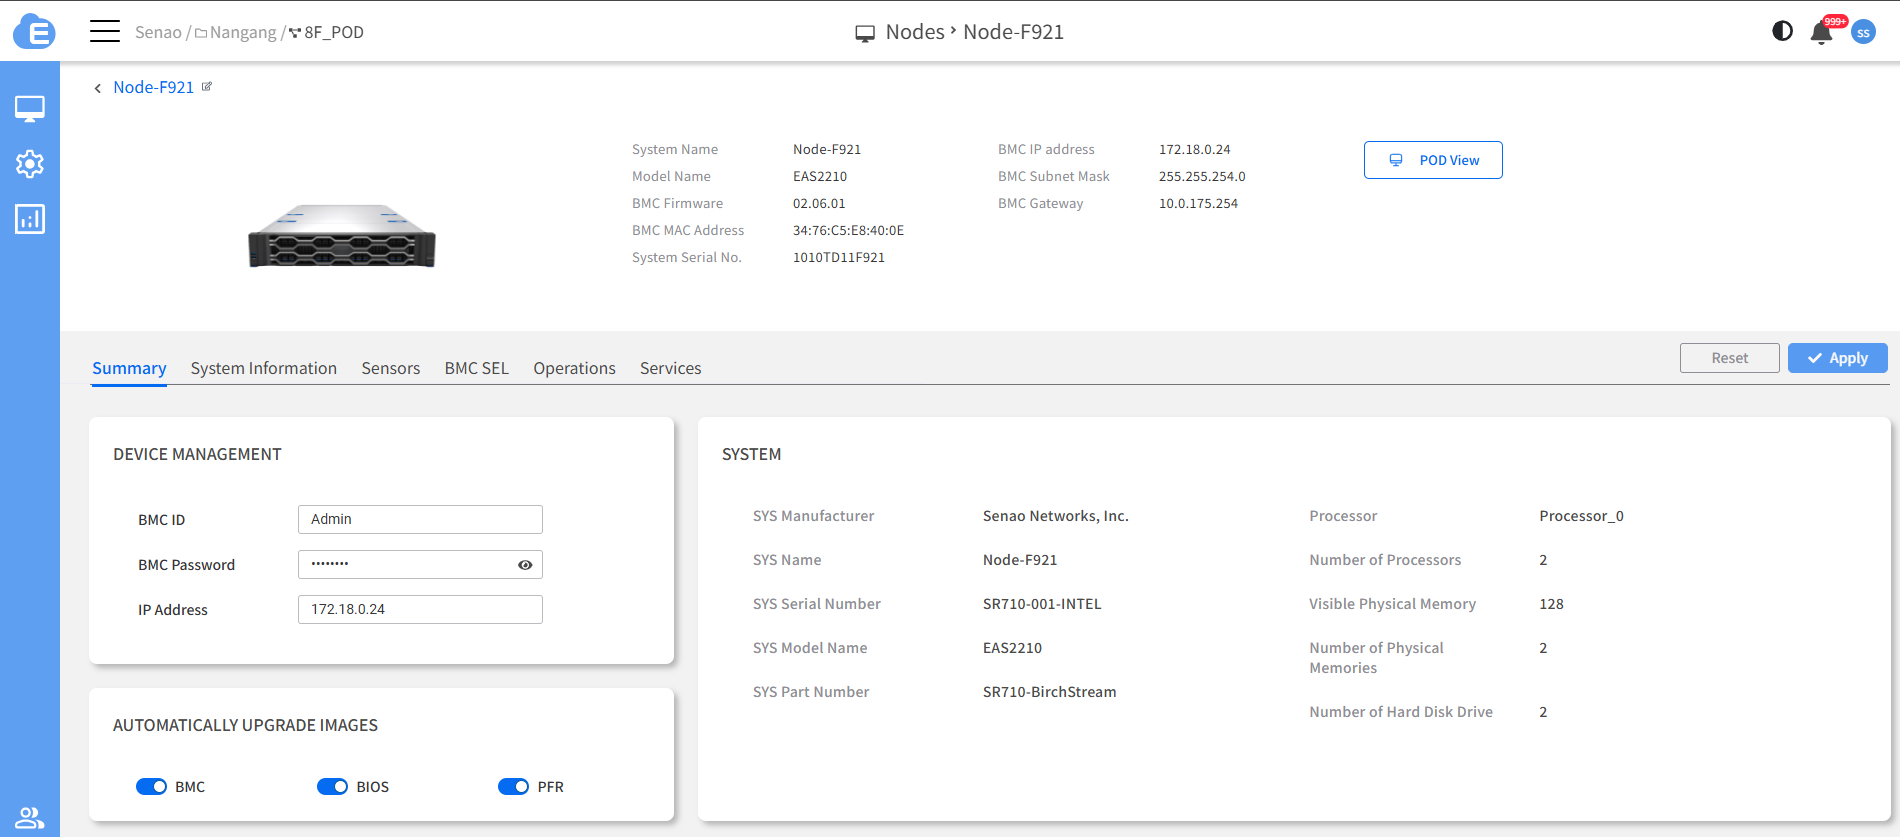Open the reports chart icon

pos(30,219)
